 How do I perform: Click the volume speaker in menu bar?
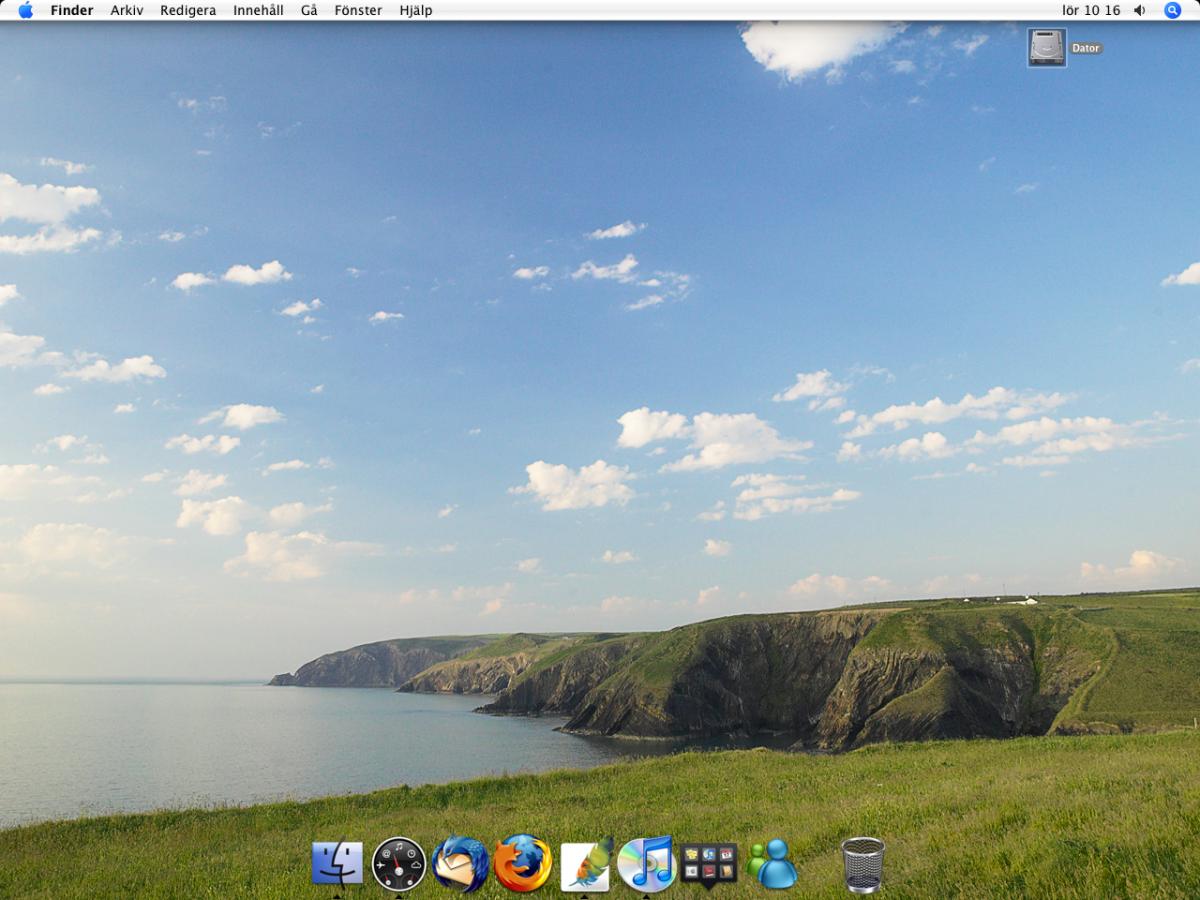1140,10
